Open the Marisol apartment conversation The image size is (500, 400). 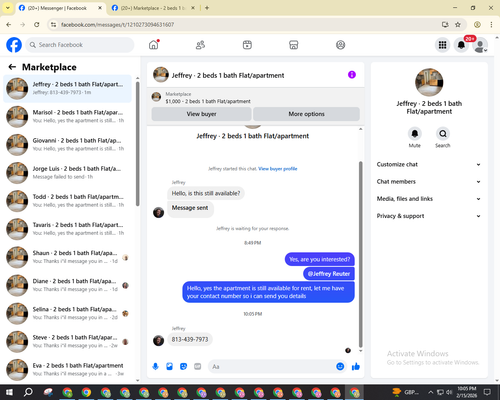click(x=68, y=116)
